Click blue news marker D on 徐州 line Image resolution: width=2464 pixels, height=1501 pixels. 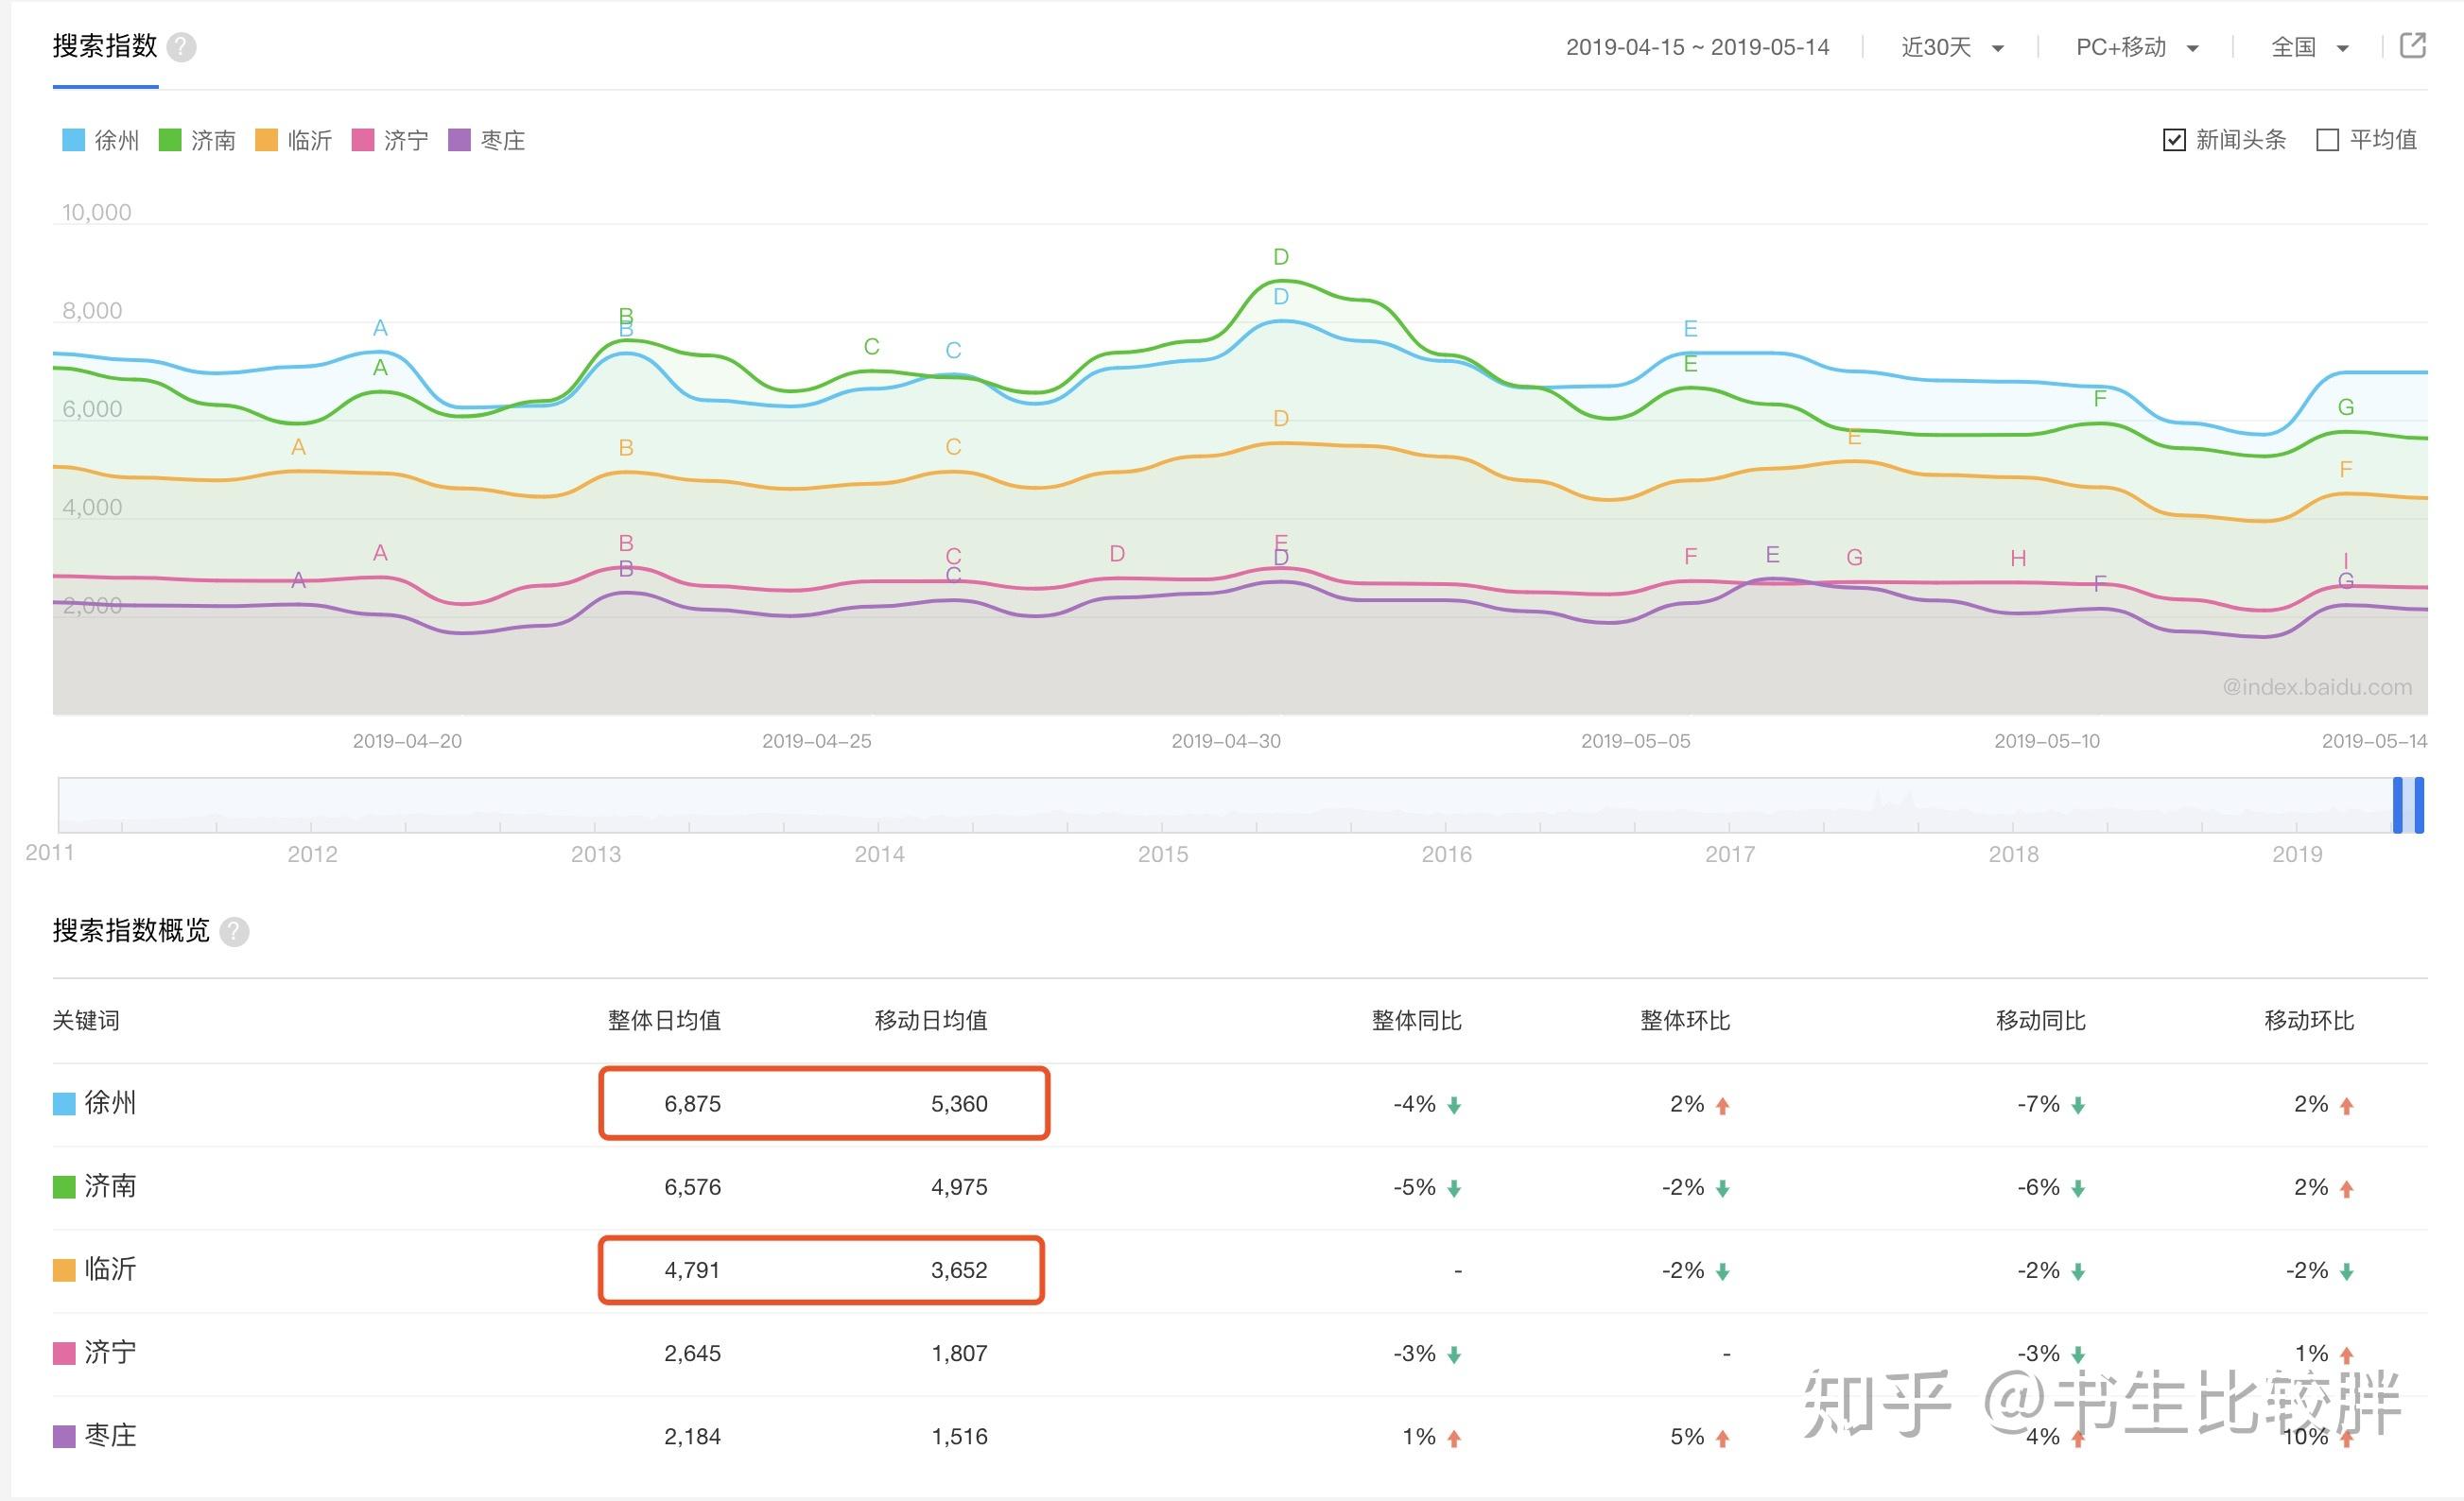click(1281, 296)
